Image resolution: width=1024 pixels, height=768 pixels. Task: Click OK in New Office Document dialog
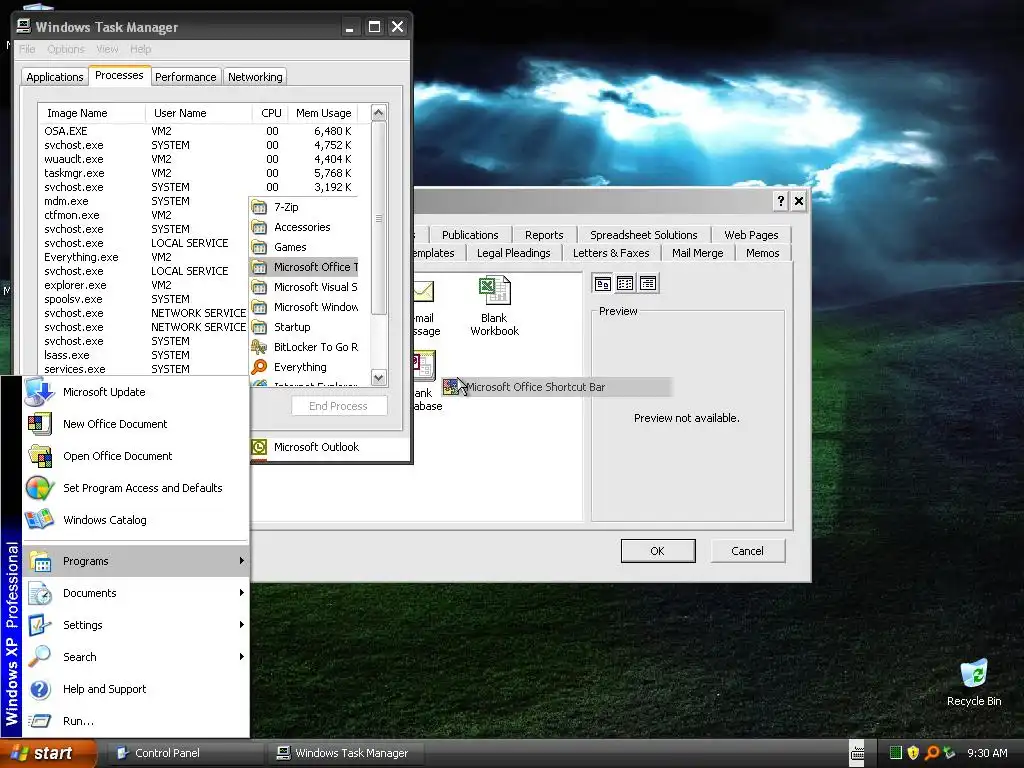[658, 551]
